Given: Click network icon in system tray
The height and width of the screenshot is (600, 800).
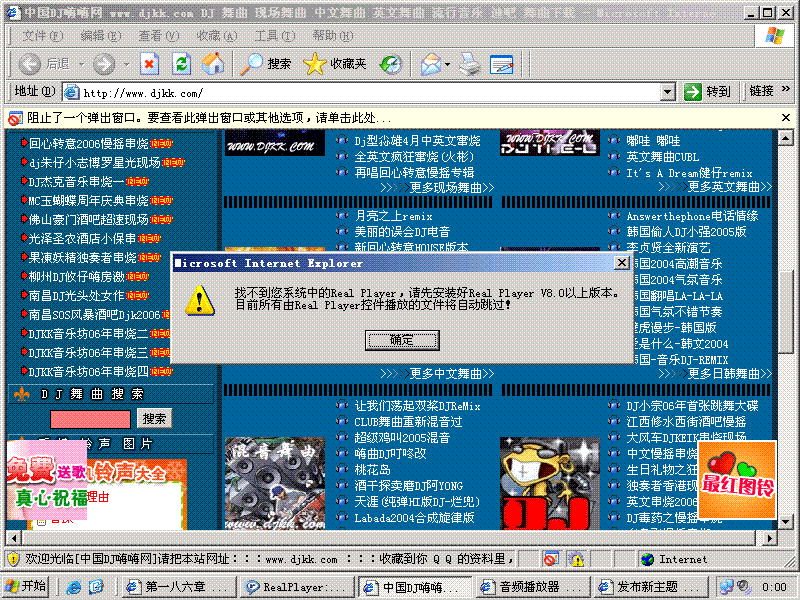Looking at the screenshot, I should (x=727, y=587).
